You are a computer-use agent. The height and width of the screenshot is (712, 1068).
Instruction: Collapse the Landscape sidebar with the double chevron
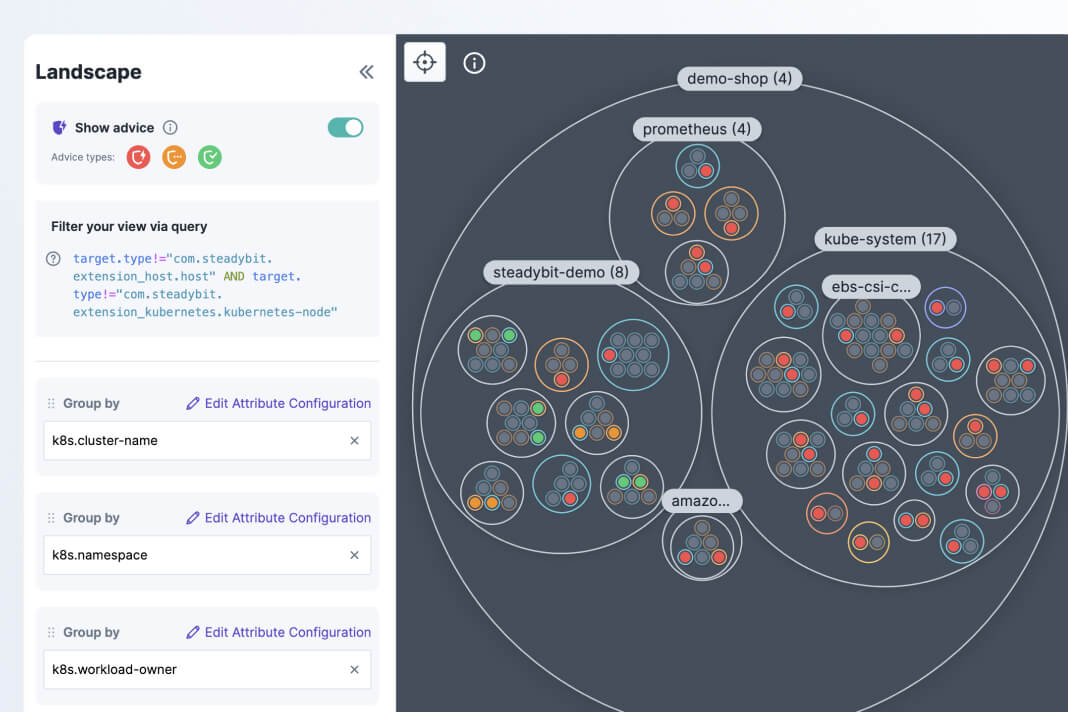(366, 71)
